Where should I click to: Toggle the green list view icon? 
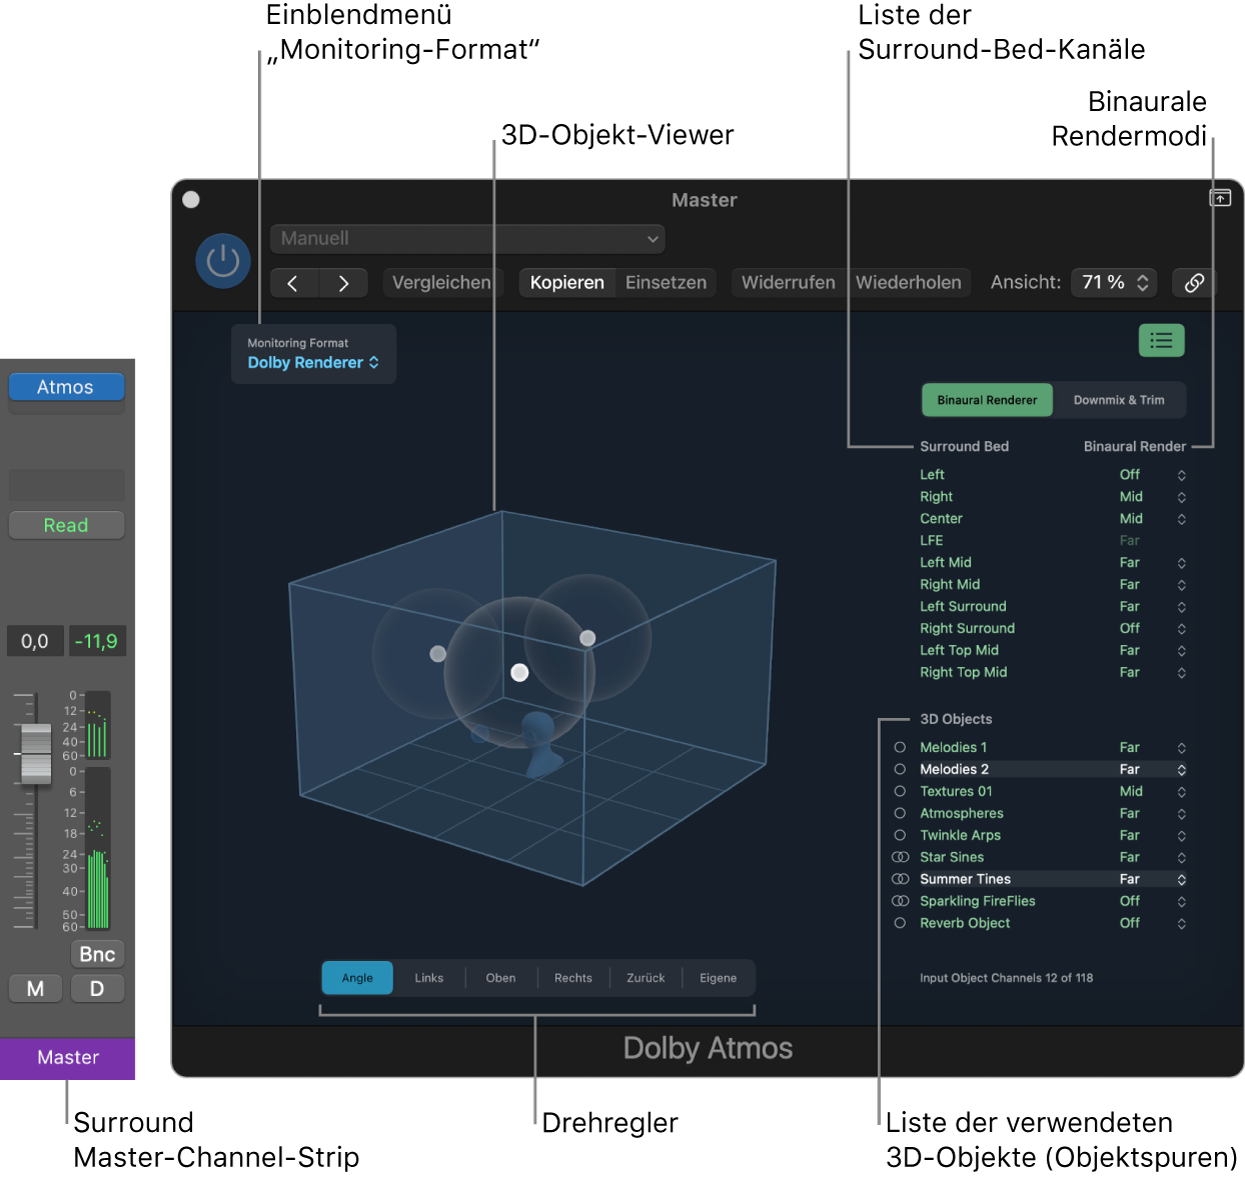pyautogui.click(x=1161, y=341)
